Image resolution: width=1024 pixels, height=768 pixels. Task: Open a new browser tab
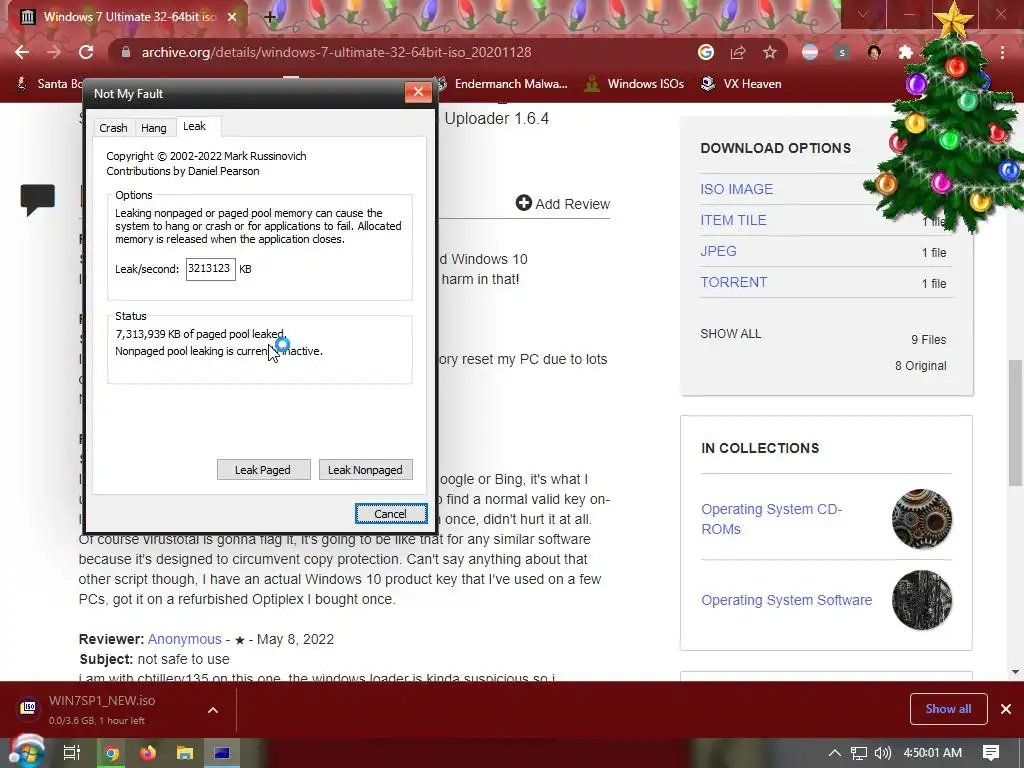(270, 17)
